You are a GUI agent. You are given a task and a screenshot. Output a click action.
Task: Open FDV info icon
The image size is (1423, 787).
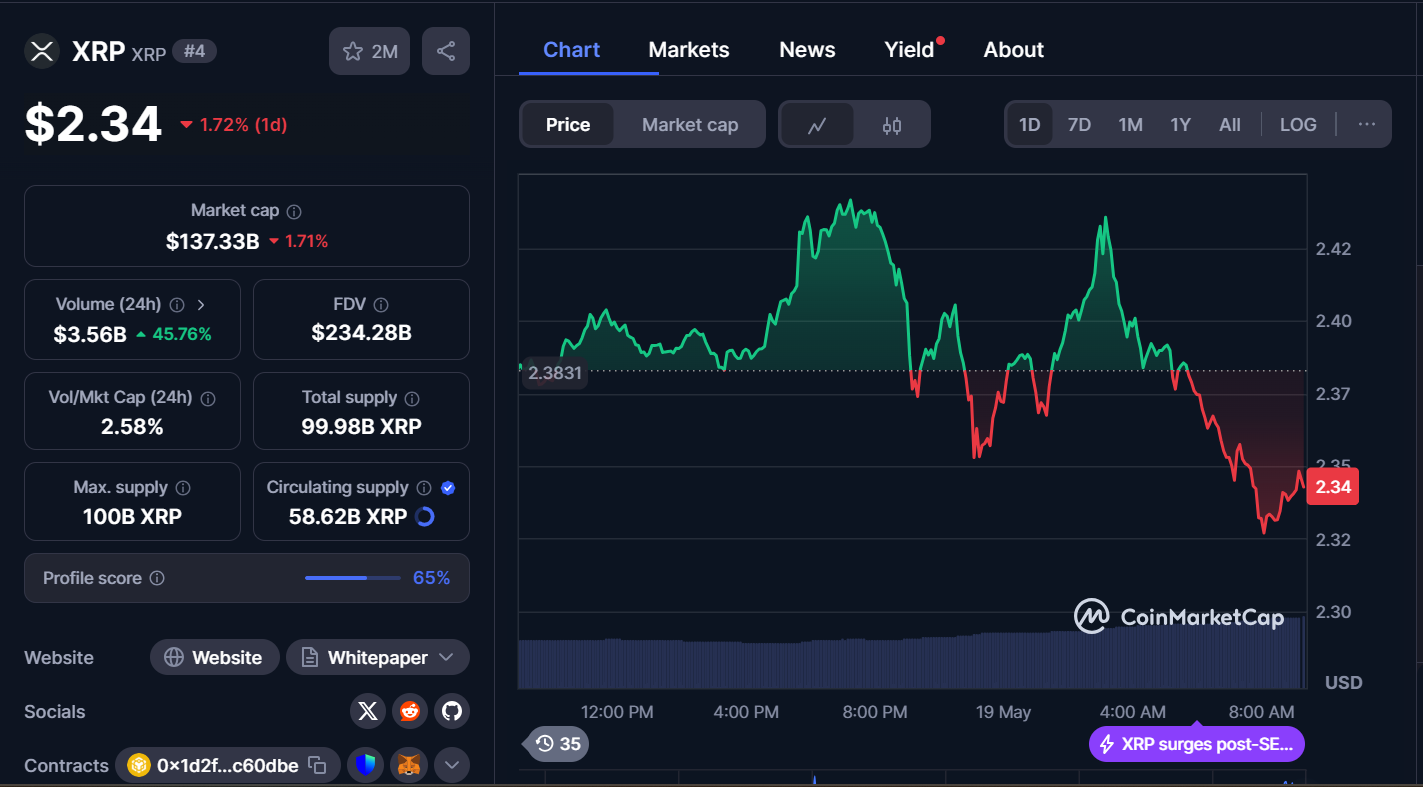(381, 304)
